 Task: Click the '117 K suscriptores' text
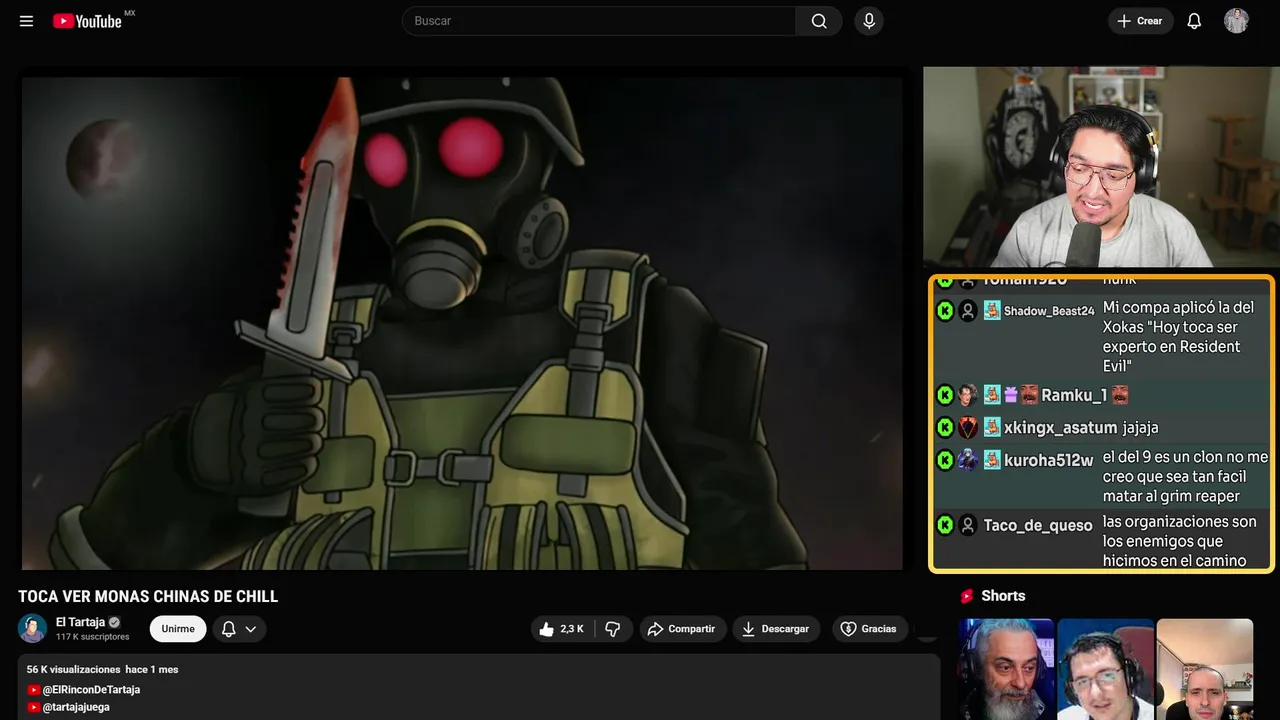tap(93, 637)
